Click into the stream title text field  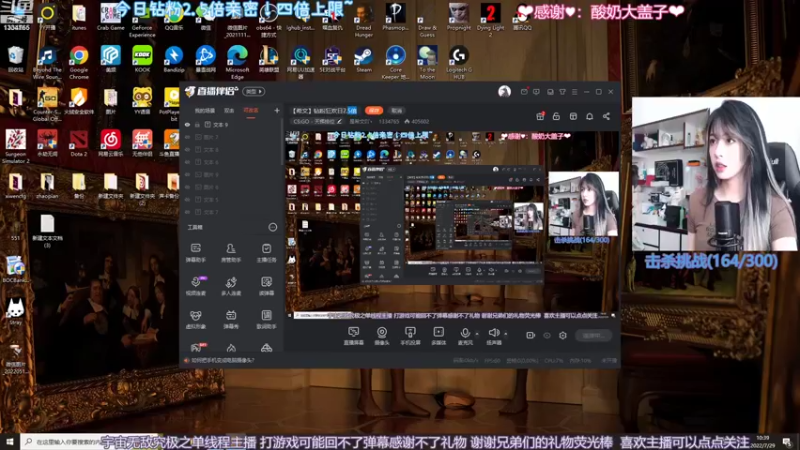click(324, 110)
